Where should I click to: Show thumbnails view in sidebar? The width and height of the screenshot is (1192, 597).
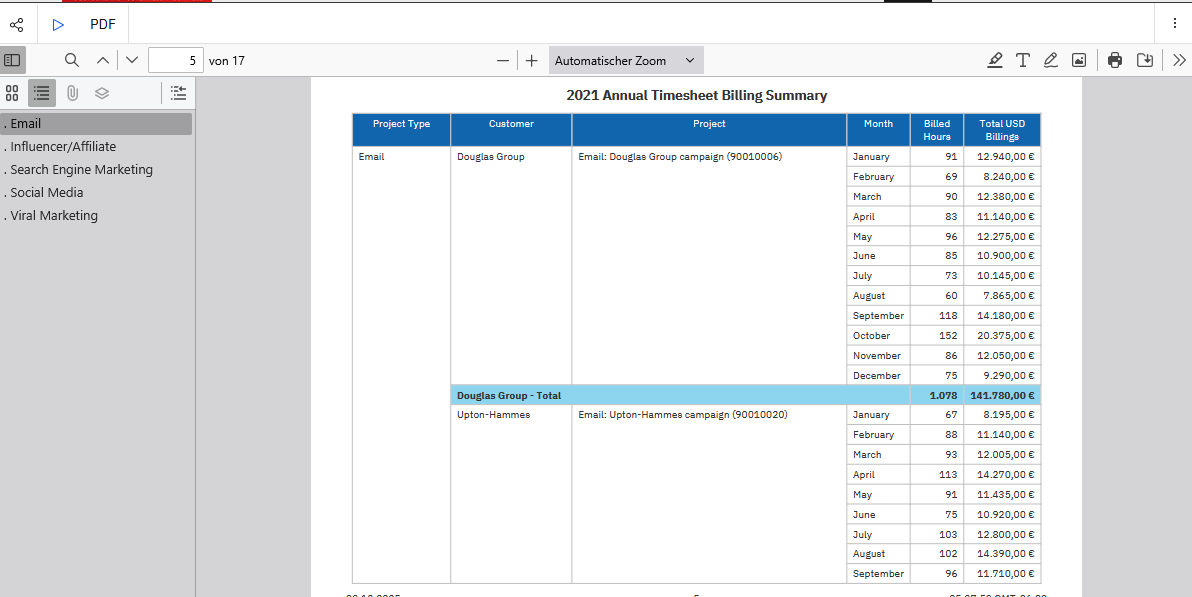click(13, 93)
